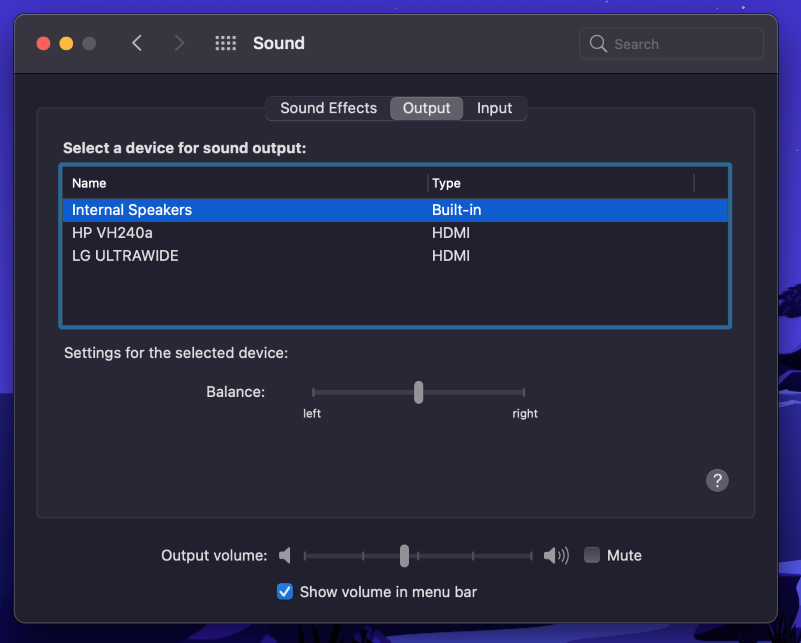Select Internal Speakers output device
Viewport: 801px width, 643px height.
132,210
